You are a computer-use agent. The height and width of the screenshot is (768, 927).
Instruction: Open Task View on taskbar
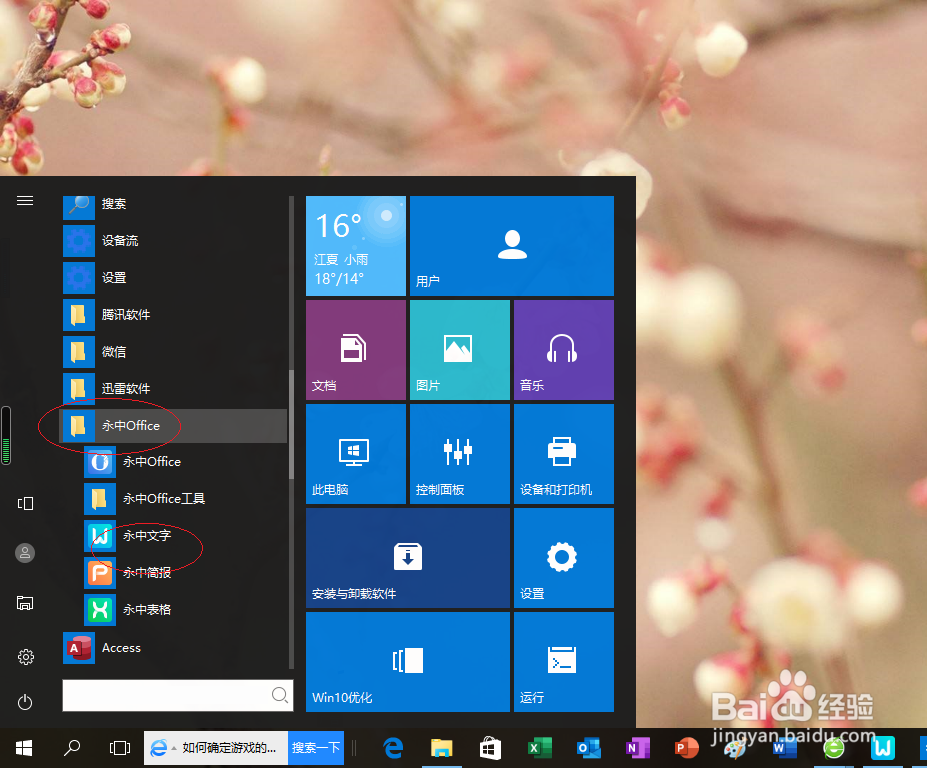[x=120, y=748]
